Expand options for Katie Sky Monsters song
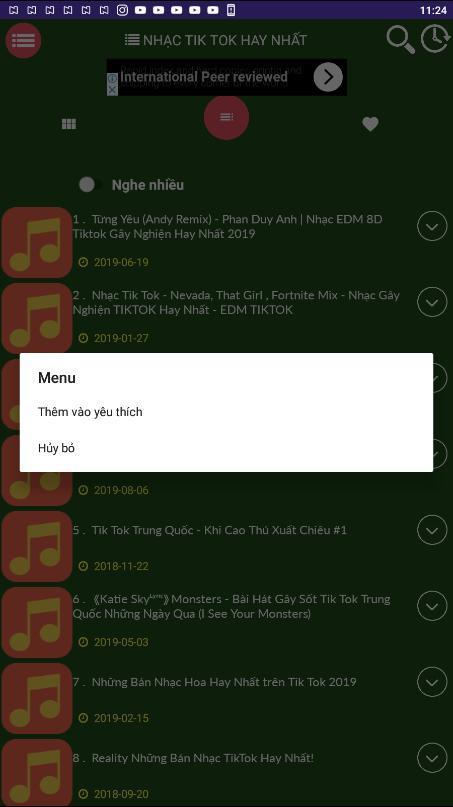This screenshot has height=807, width=453. click(x=432, y=606)
